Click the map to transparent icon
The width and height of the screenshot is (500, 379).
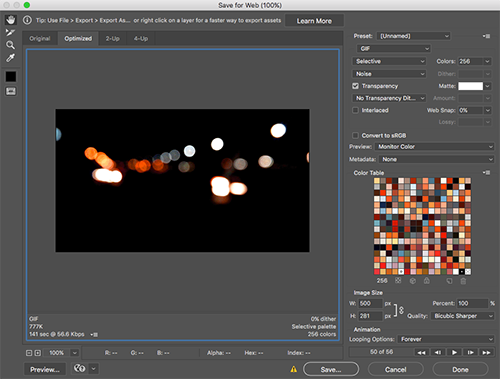(x=398, y=281)
